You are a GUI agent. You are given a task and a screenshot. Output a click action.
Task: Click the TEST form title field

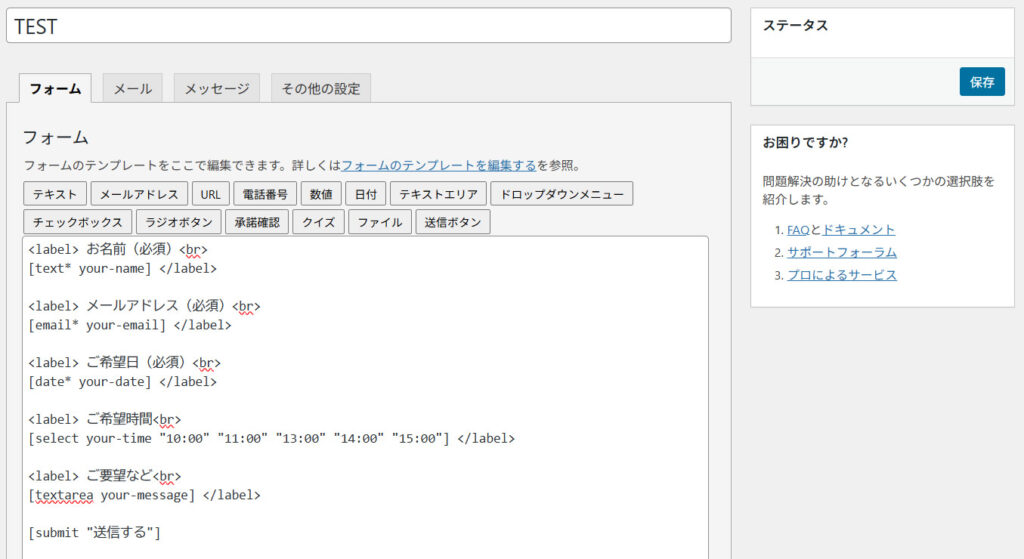368,27
